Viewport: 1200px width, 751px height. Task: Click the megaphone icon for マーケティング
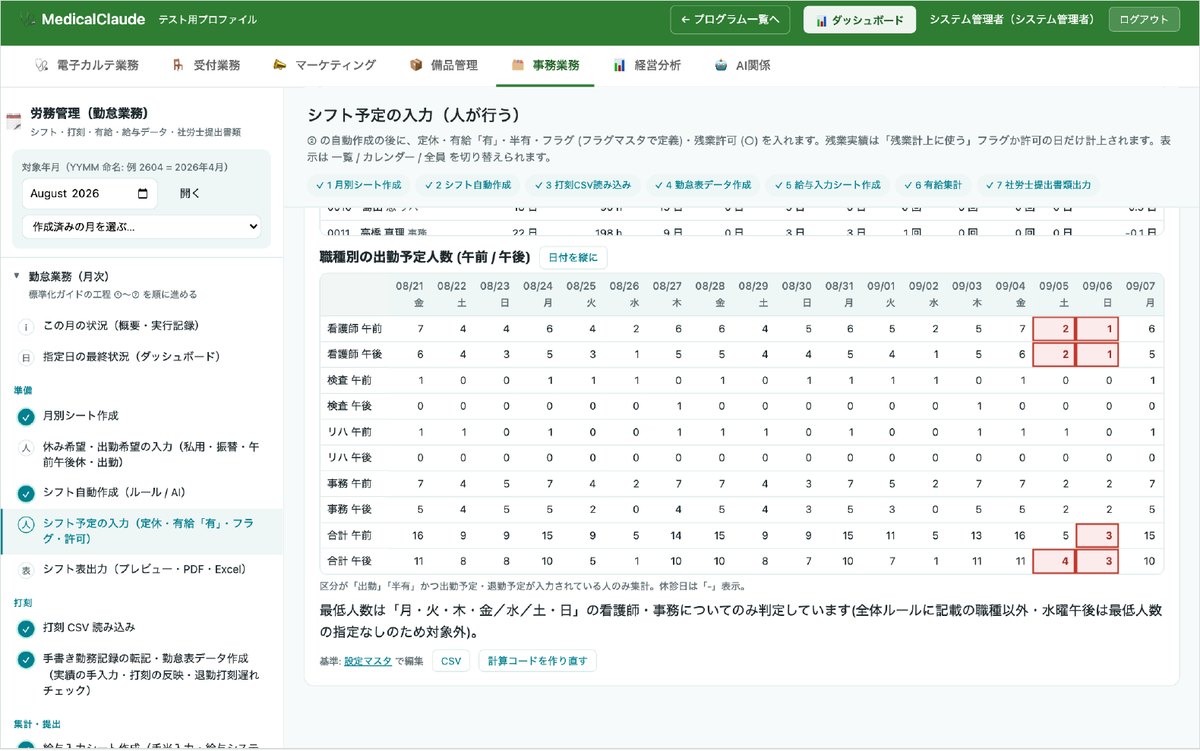(279, 65)
